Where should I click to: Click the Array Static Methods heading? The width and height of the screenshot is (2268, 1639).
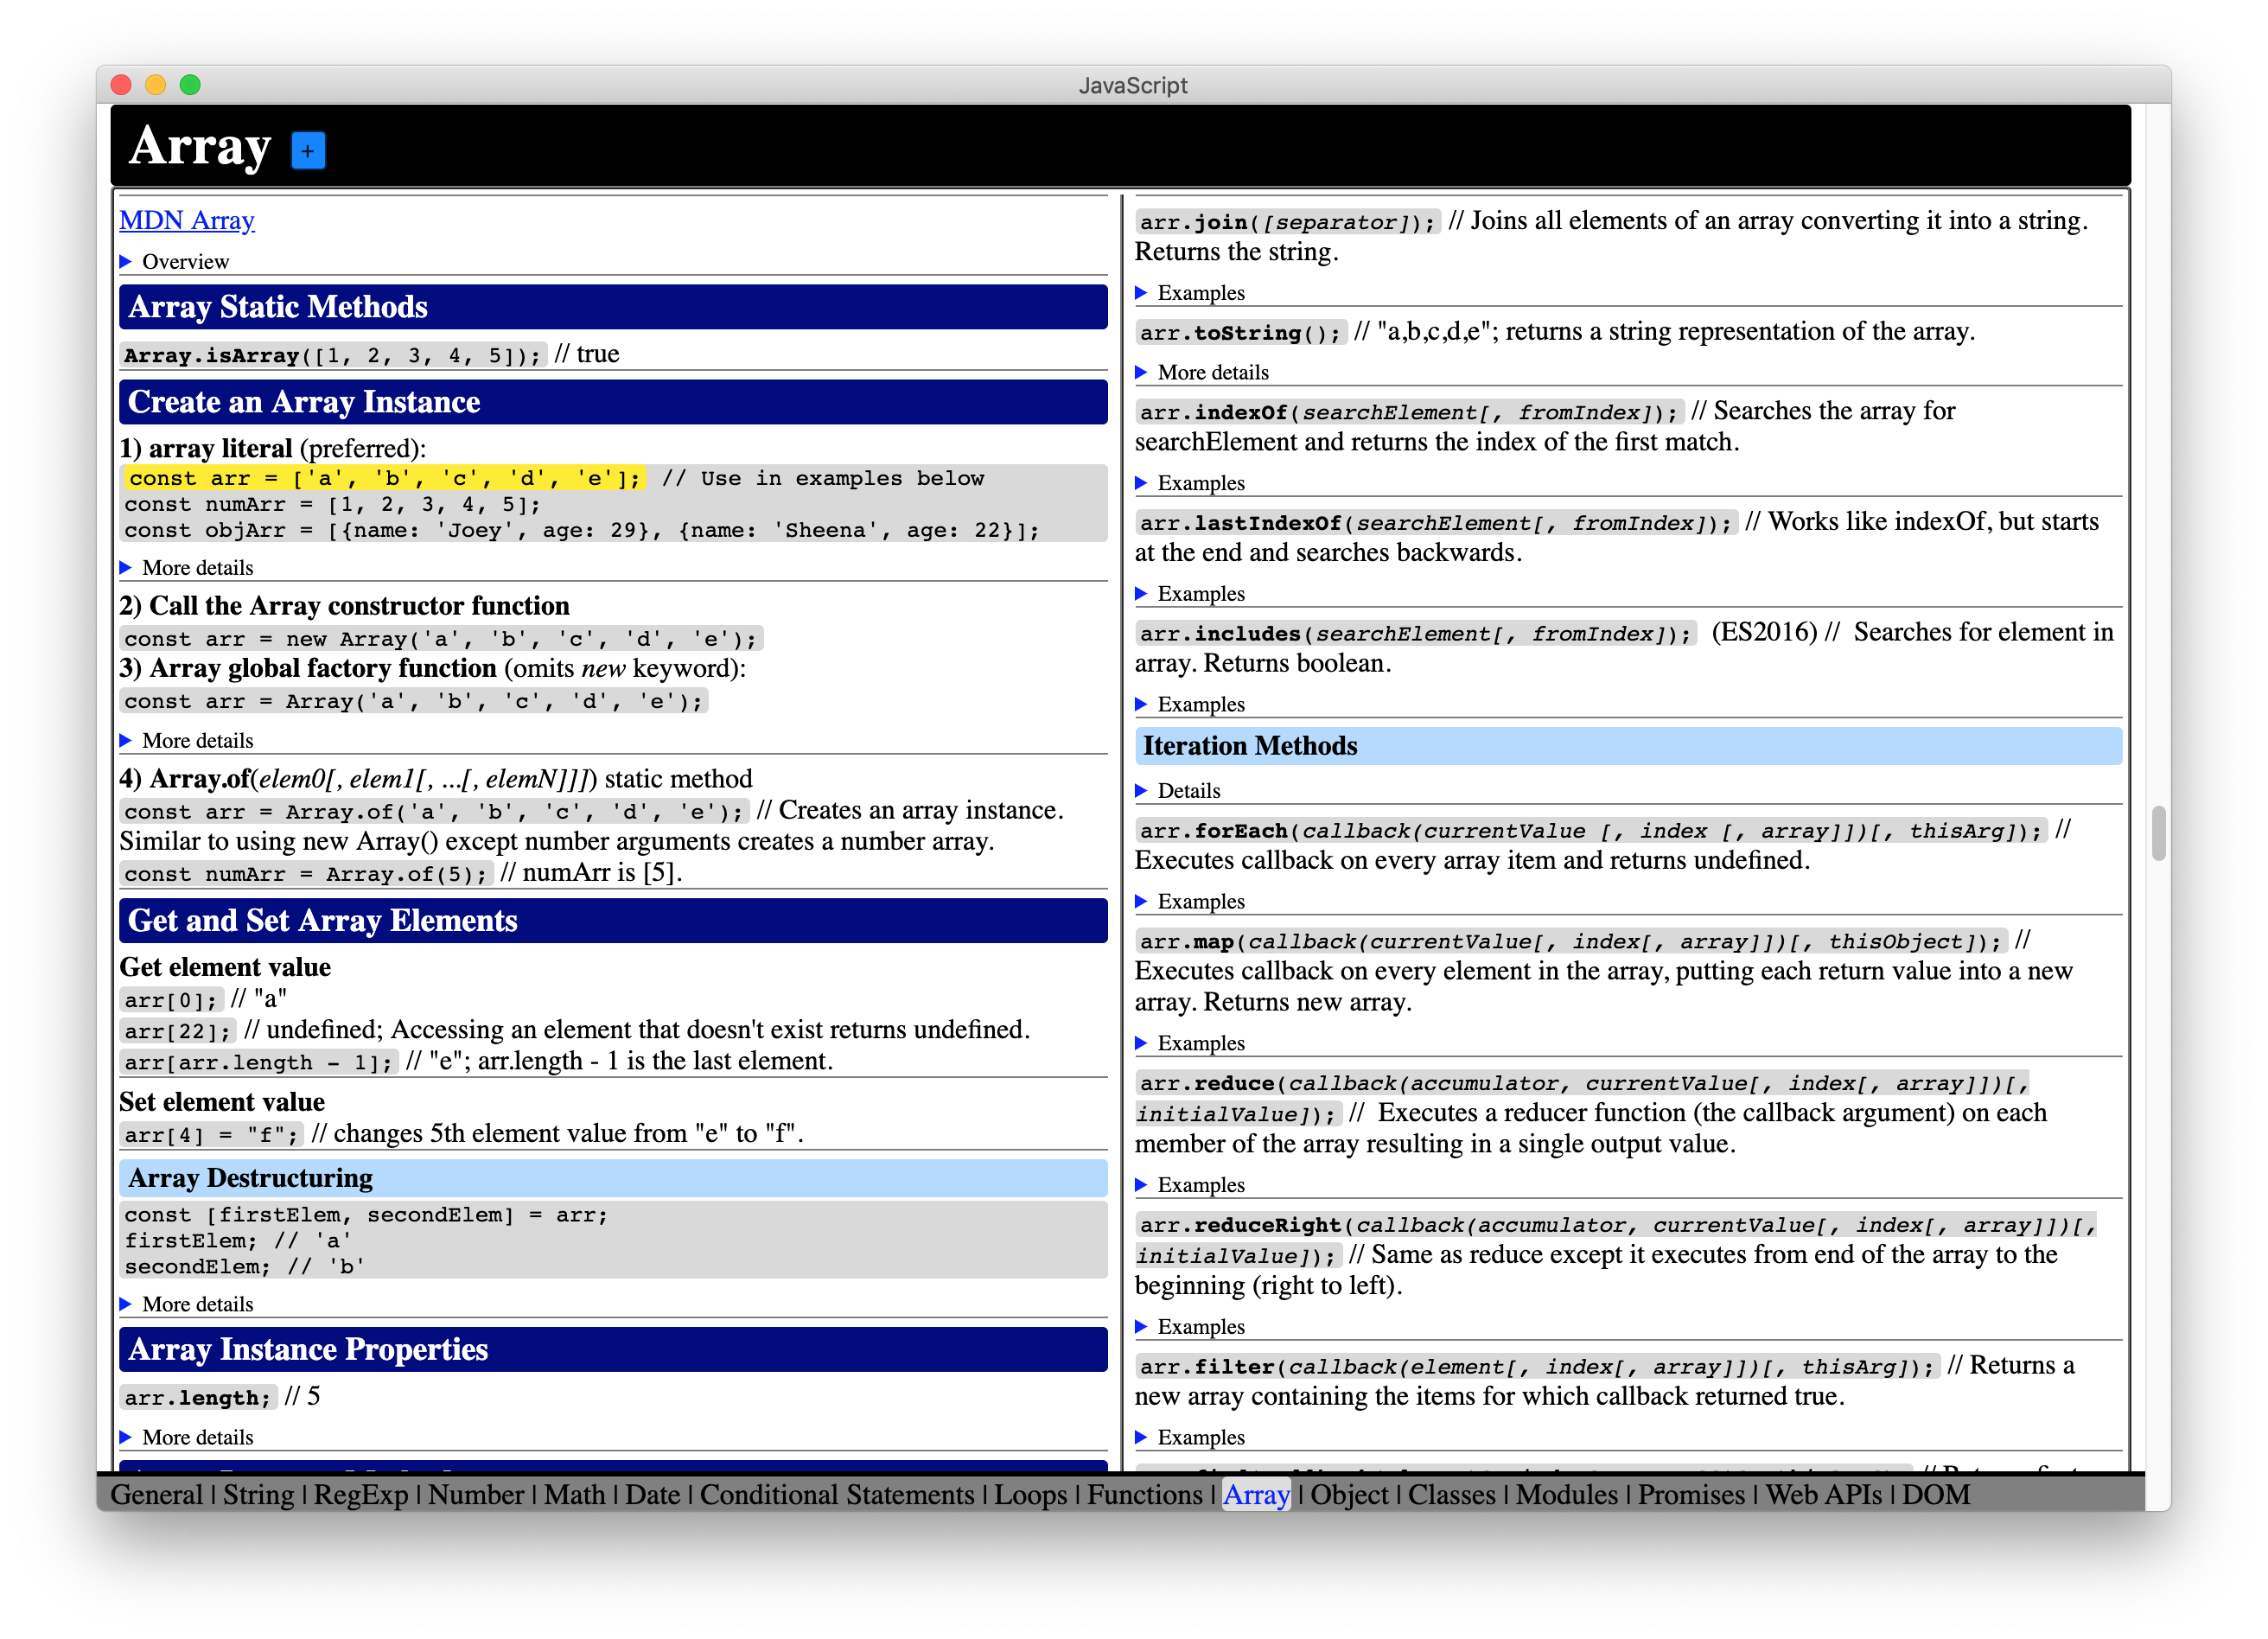(x=613, y=307)
